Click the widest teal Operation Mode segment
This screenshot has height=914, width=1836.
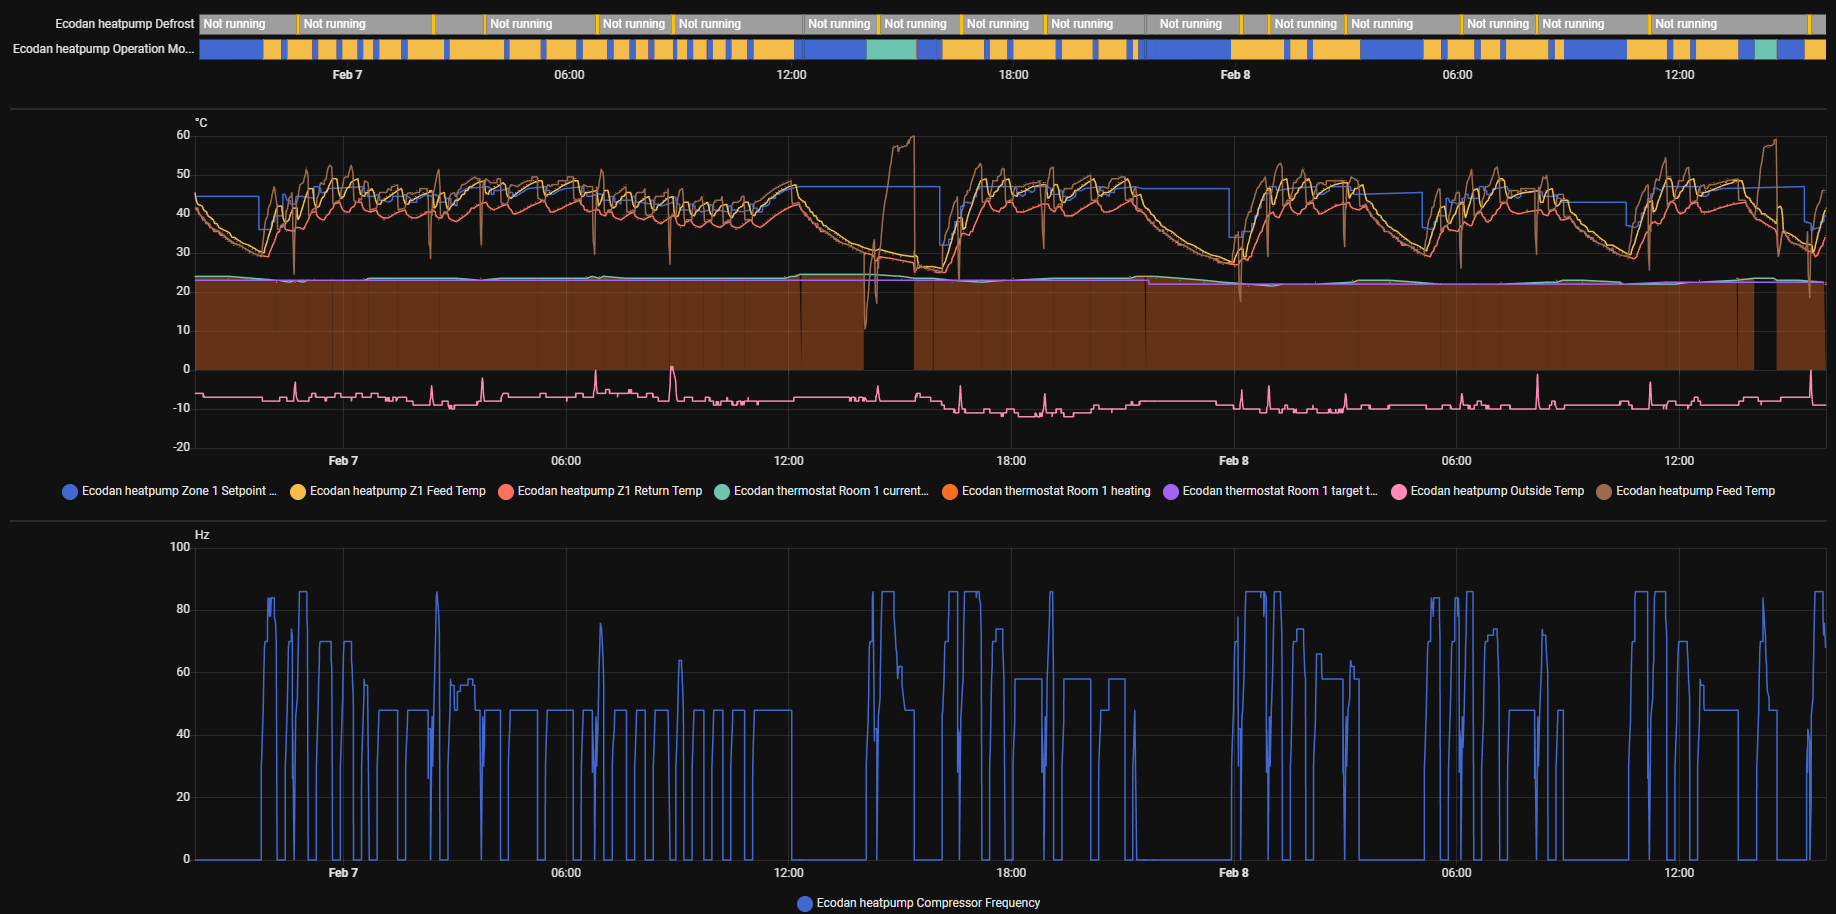point(891,49)
